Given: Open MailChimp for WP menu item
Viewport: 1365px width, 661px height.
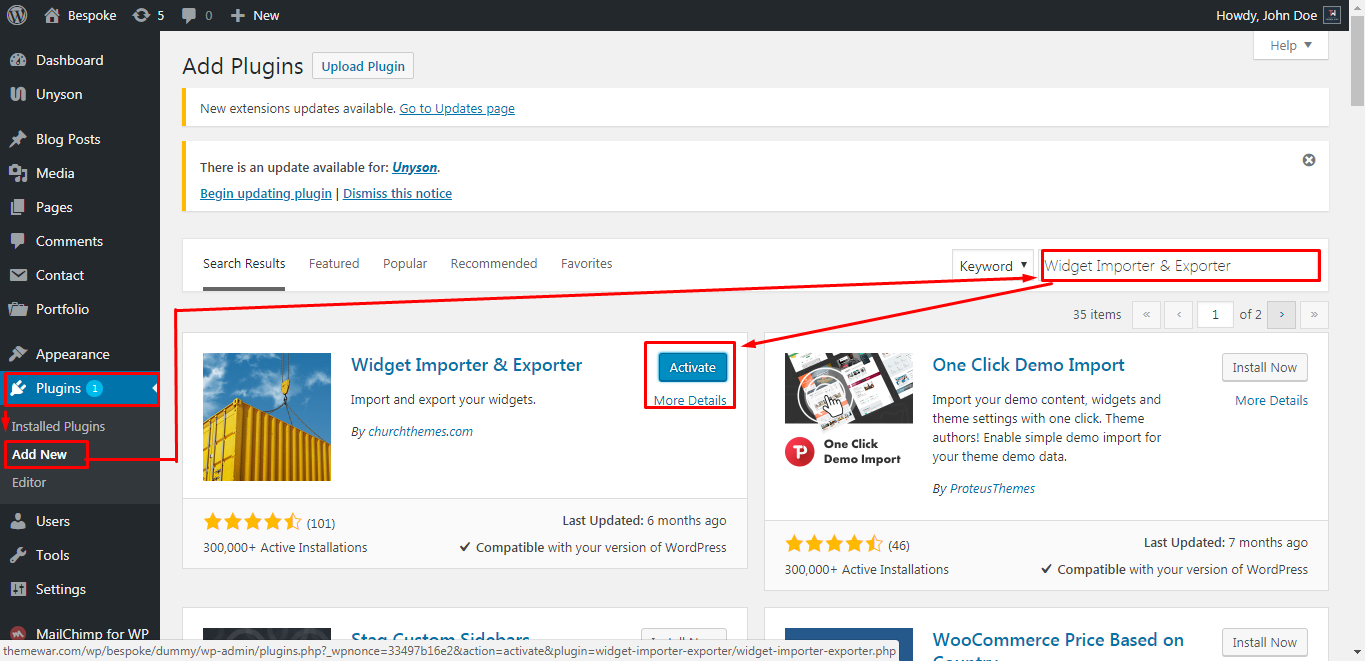Looking at the screenshot, I should point(80,634).
